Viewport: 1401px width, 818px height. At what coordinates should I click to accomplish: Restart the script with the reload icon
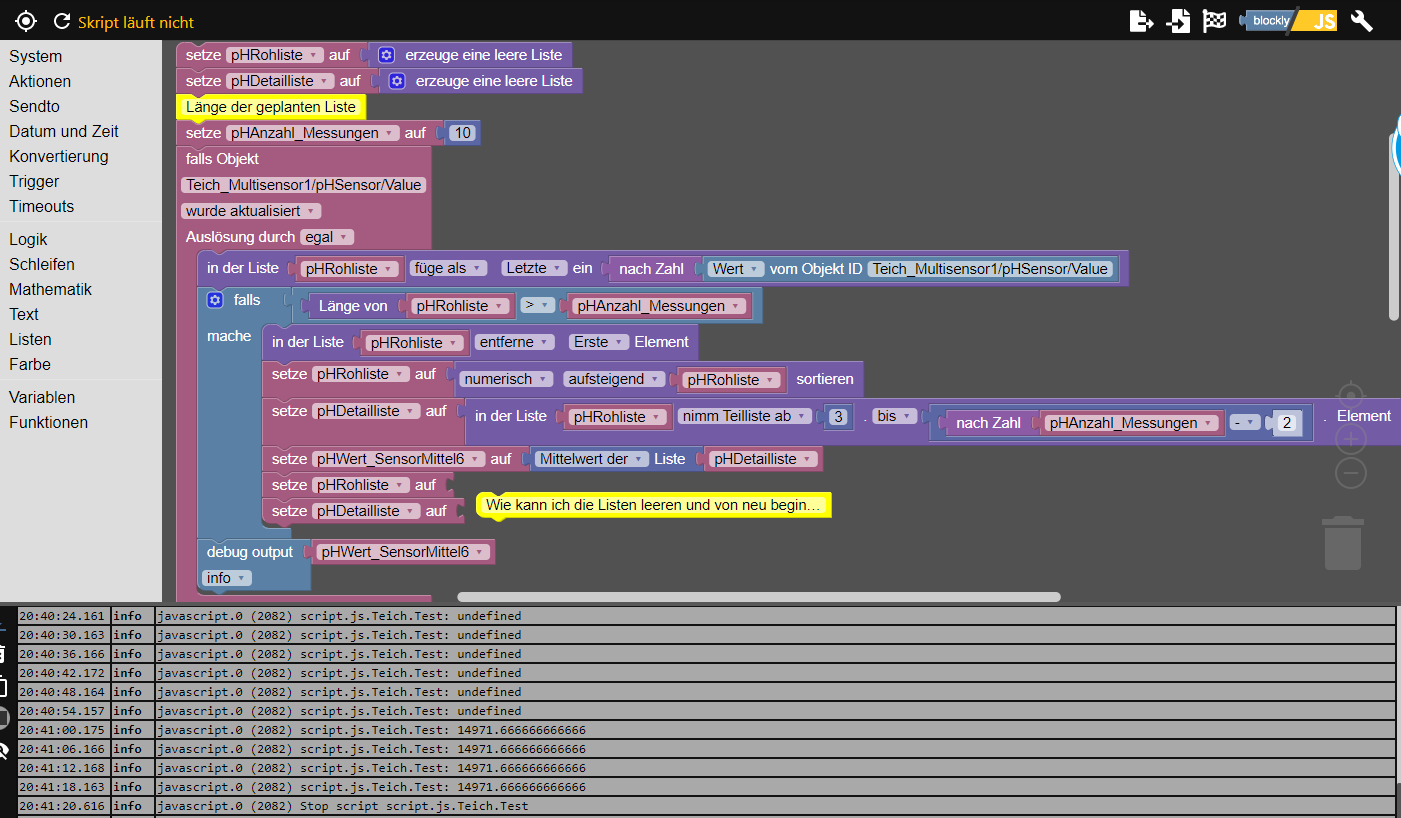click(x=62, y=21)
